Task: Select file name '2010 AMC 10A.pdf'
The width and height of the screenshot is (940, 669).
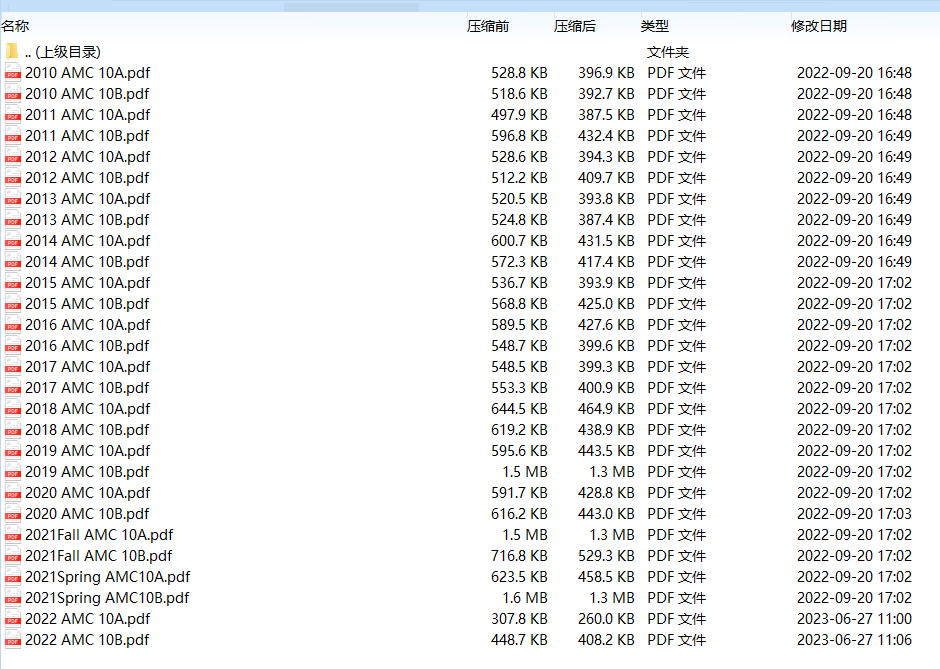Action: coord(88,73)
